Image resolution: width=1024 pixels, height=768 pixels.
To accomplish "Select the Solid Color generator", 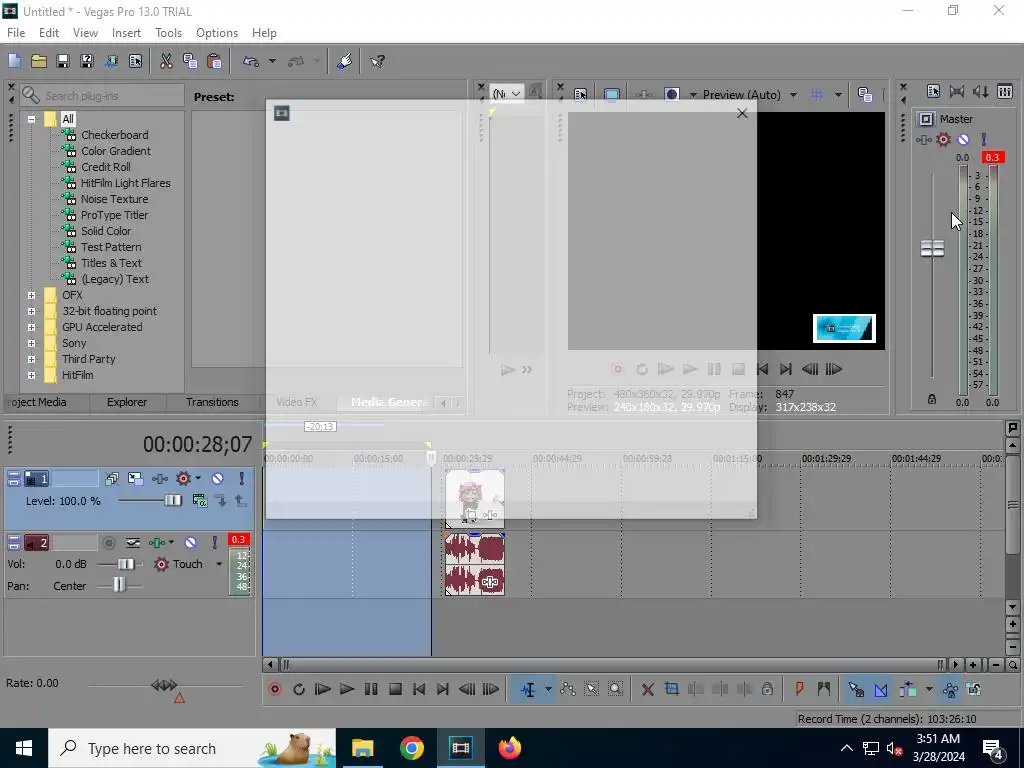I will (x=106, y=231).
